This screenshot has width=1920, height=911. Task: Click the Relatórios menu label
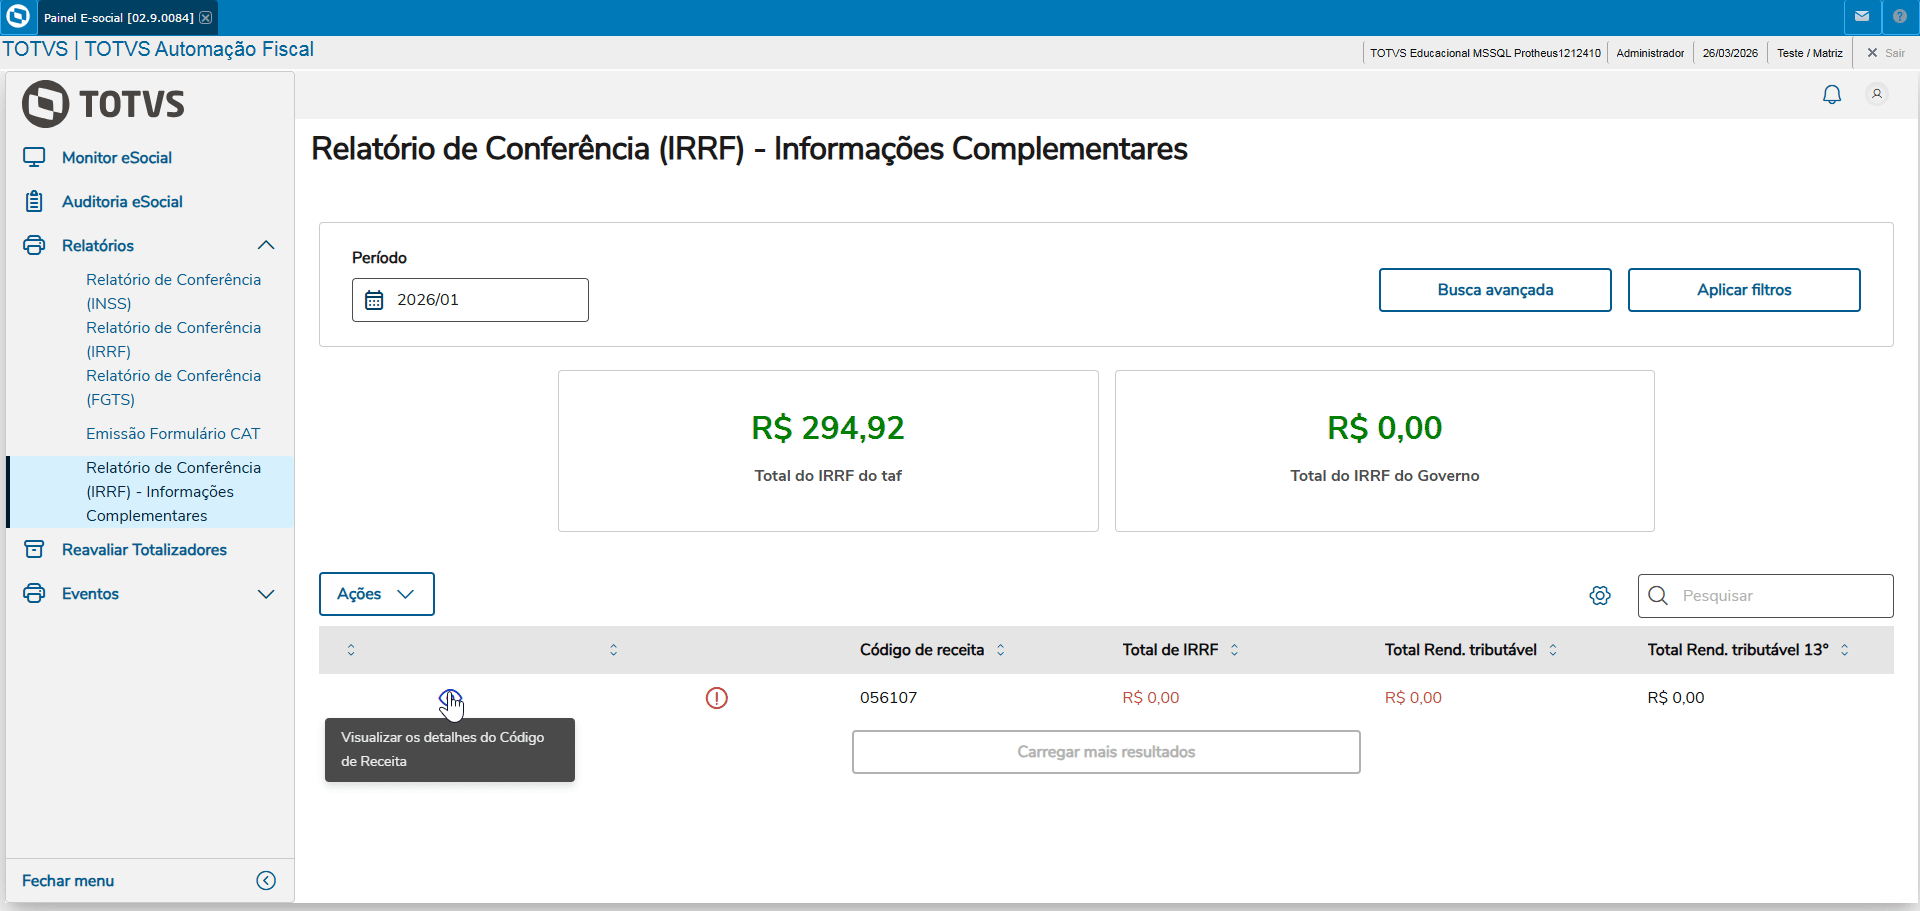tap(98, 245)
